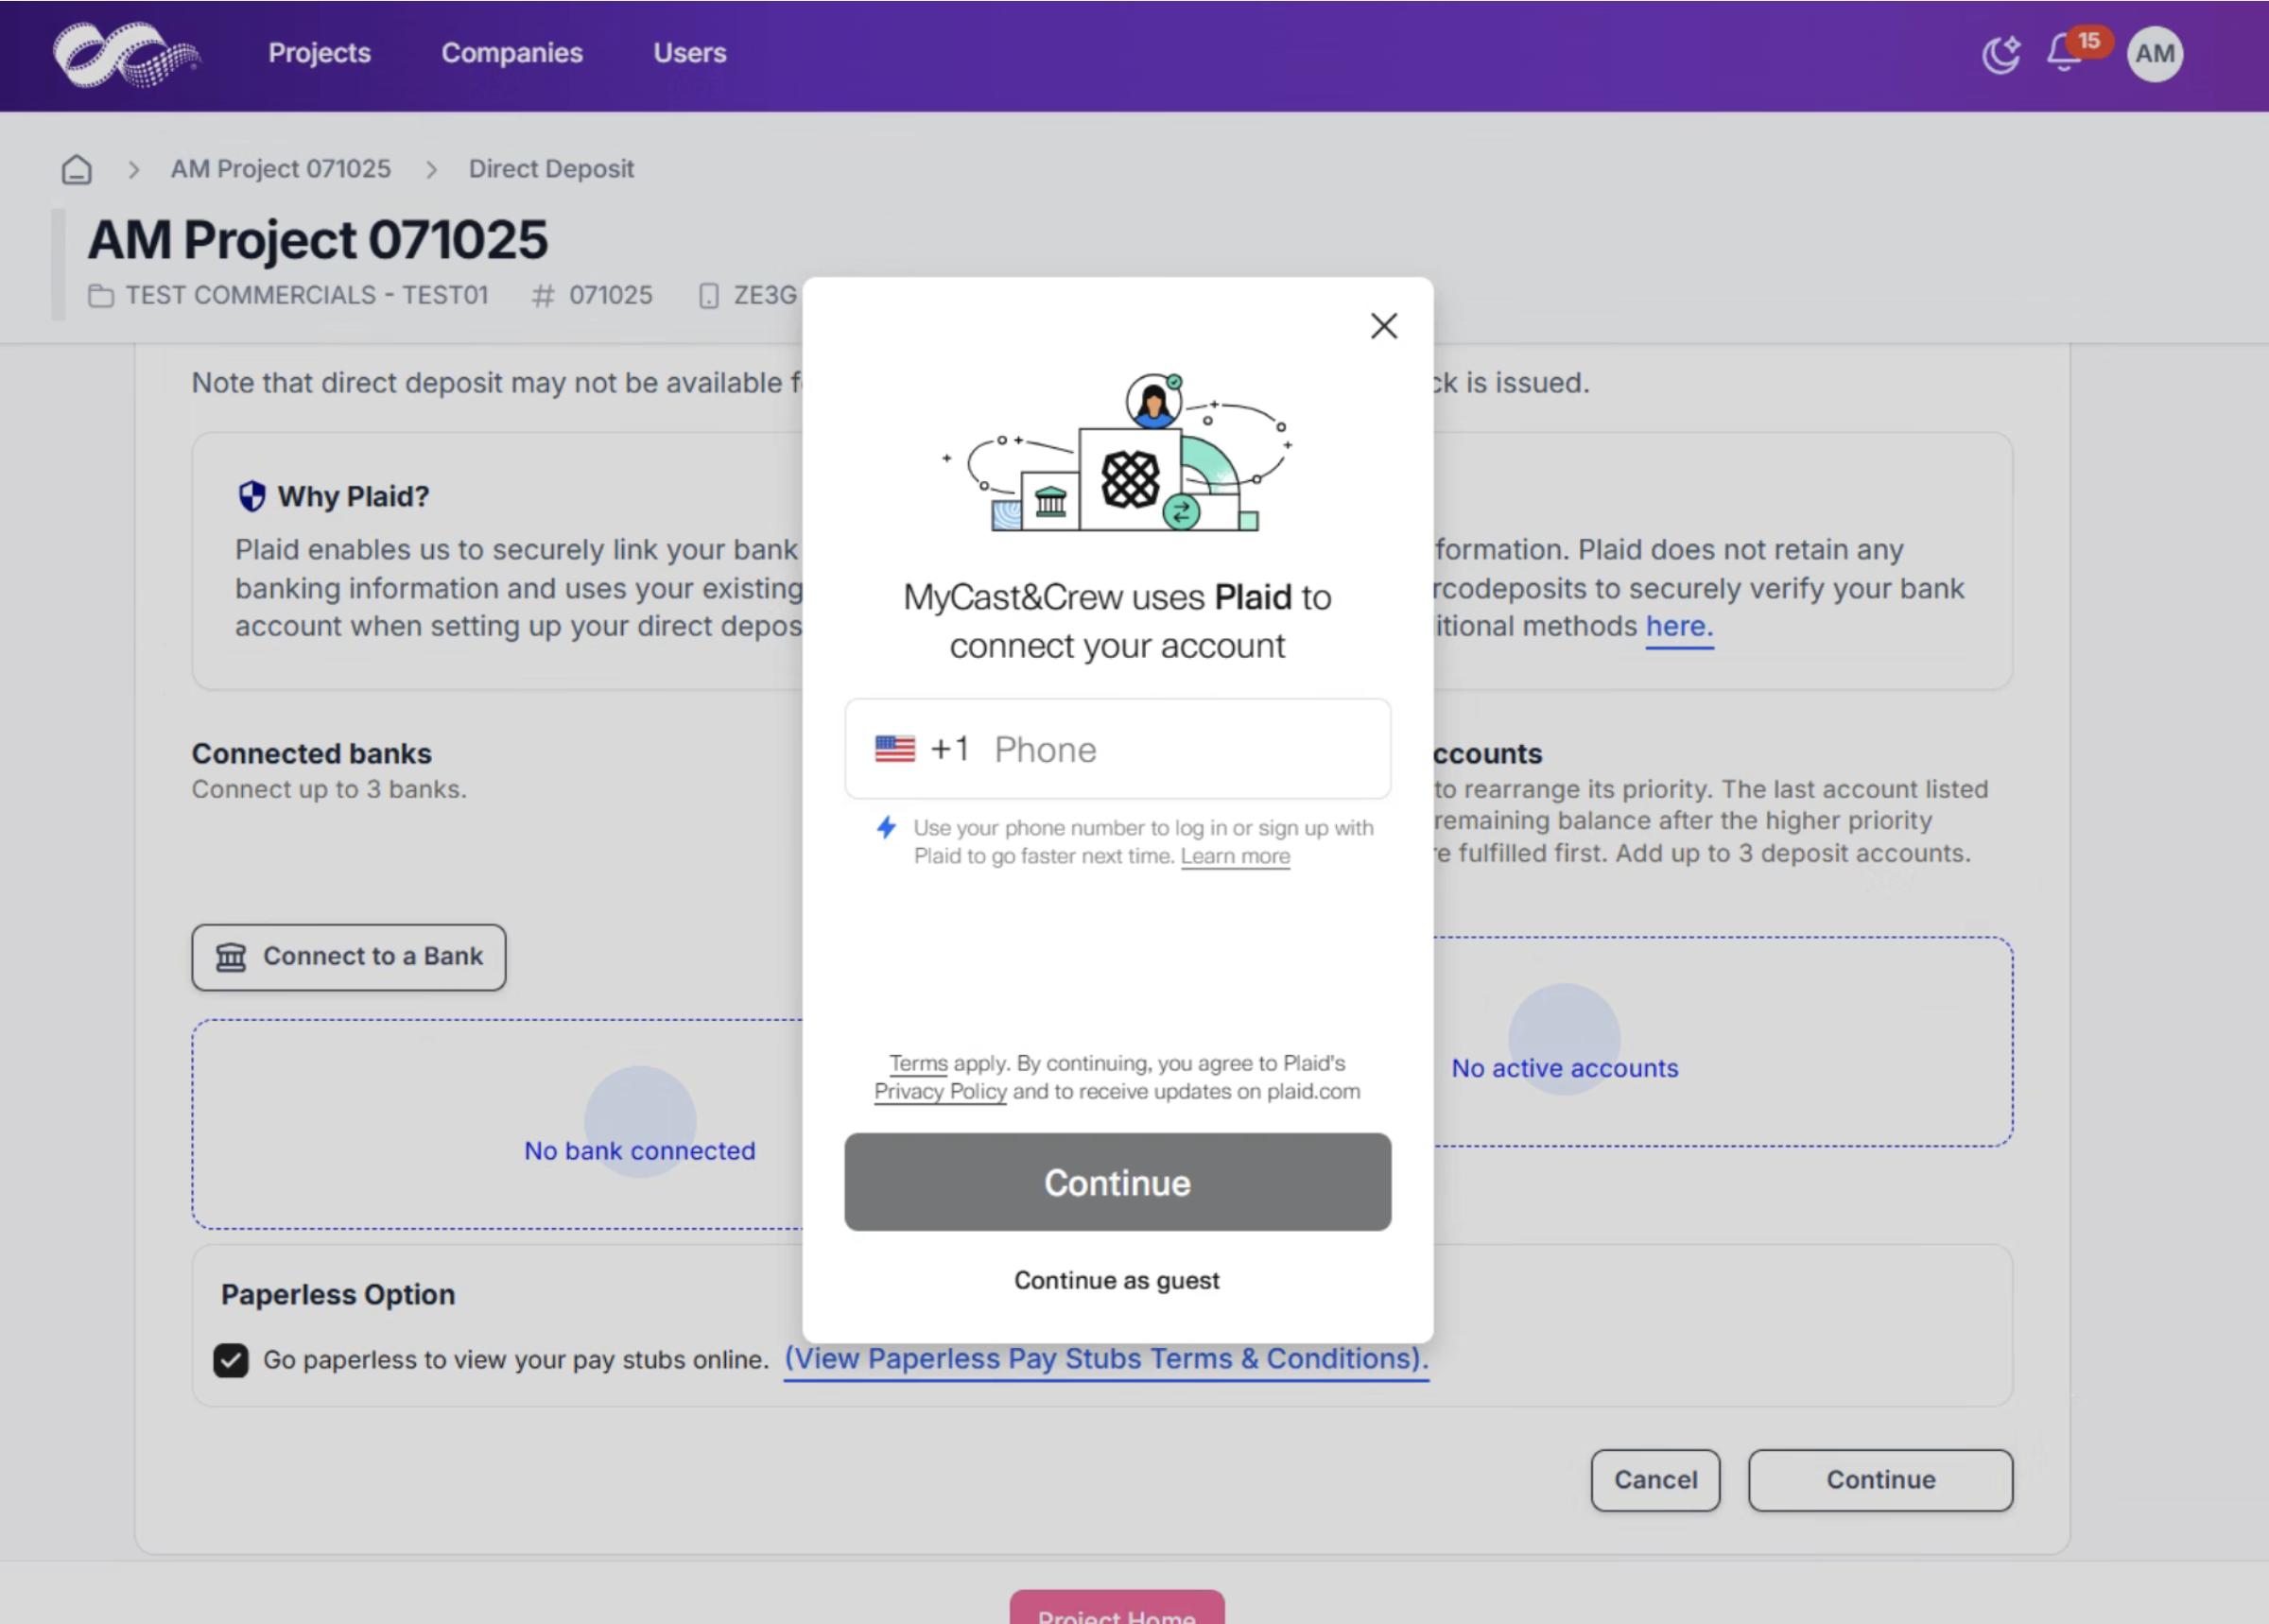
Task: Open Plaid's Privacy Policy link
Action: coord(940,1091)
